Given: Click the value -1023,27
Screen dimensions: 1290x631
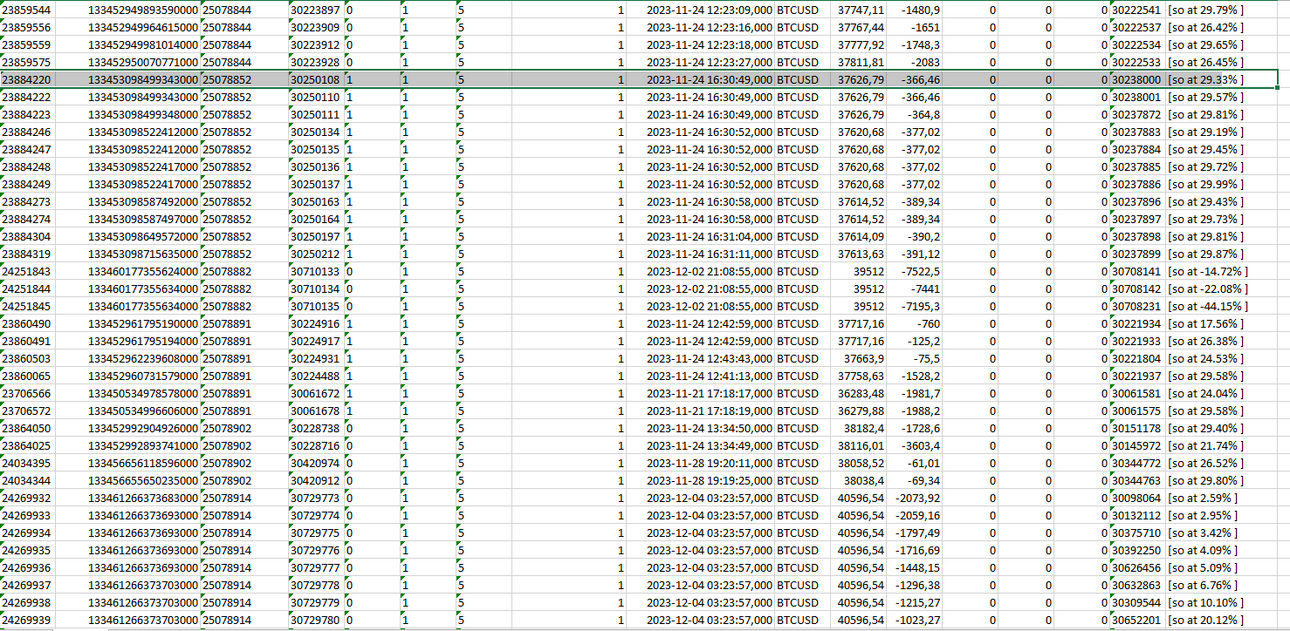Looking at the screenshot, I should (x=914, y=621).
